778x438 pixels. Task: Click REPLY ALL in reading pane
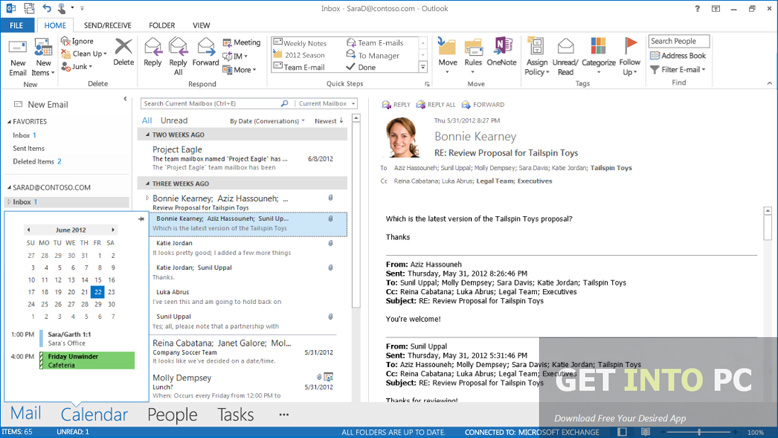(x=436, y=105)
